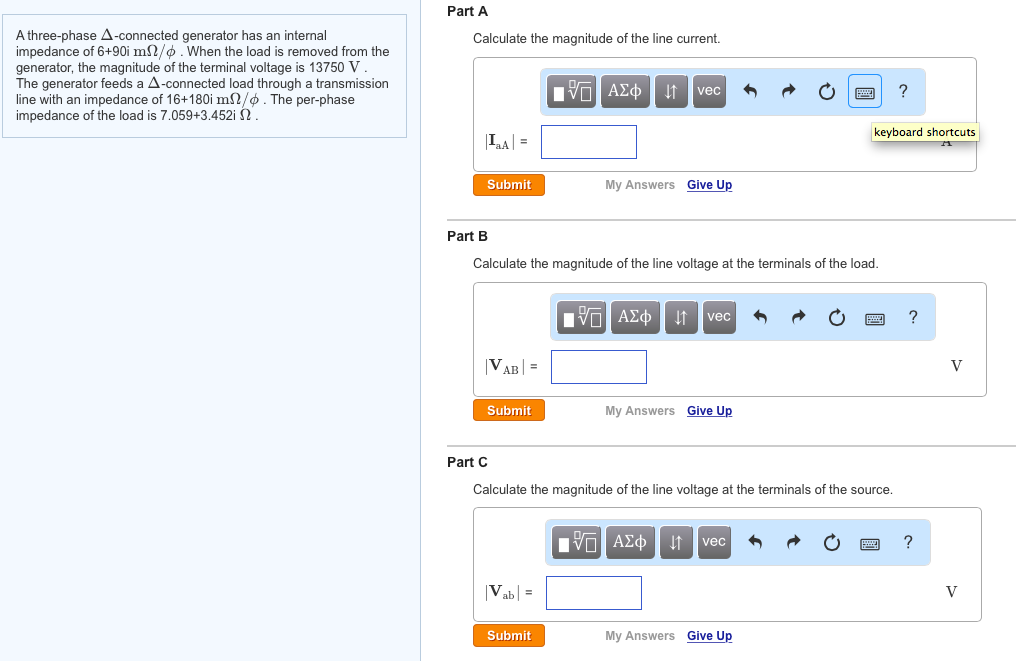The image size is (1016, 661).
Task: Open the ΑΣφ symbols in Part B toolbar
Action: [634, 316]
